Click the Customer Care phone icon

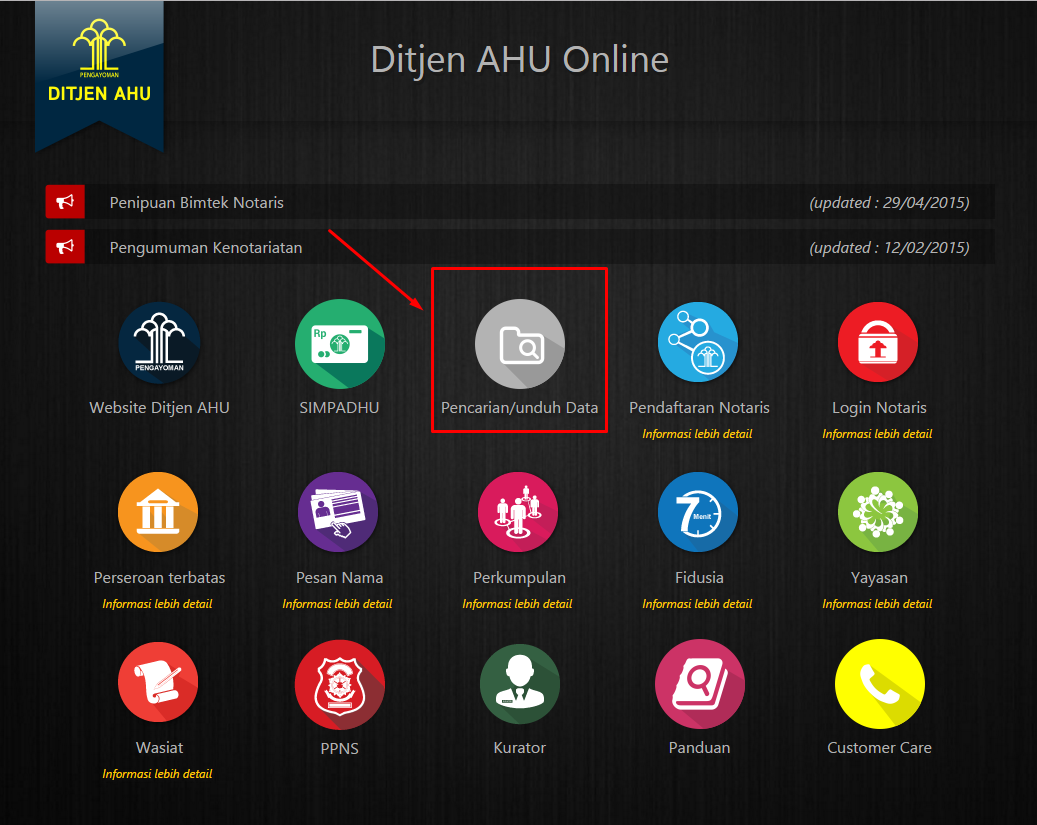point(879,683)
